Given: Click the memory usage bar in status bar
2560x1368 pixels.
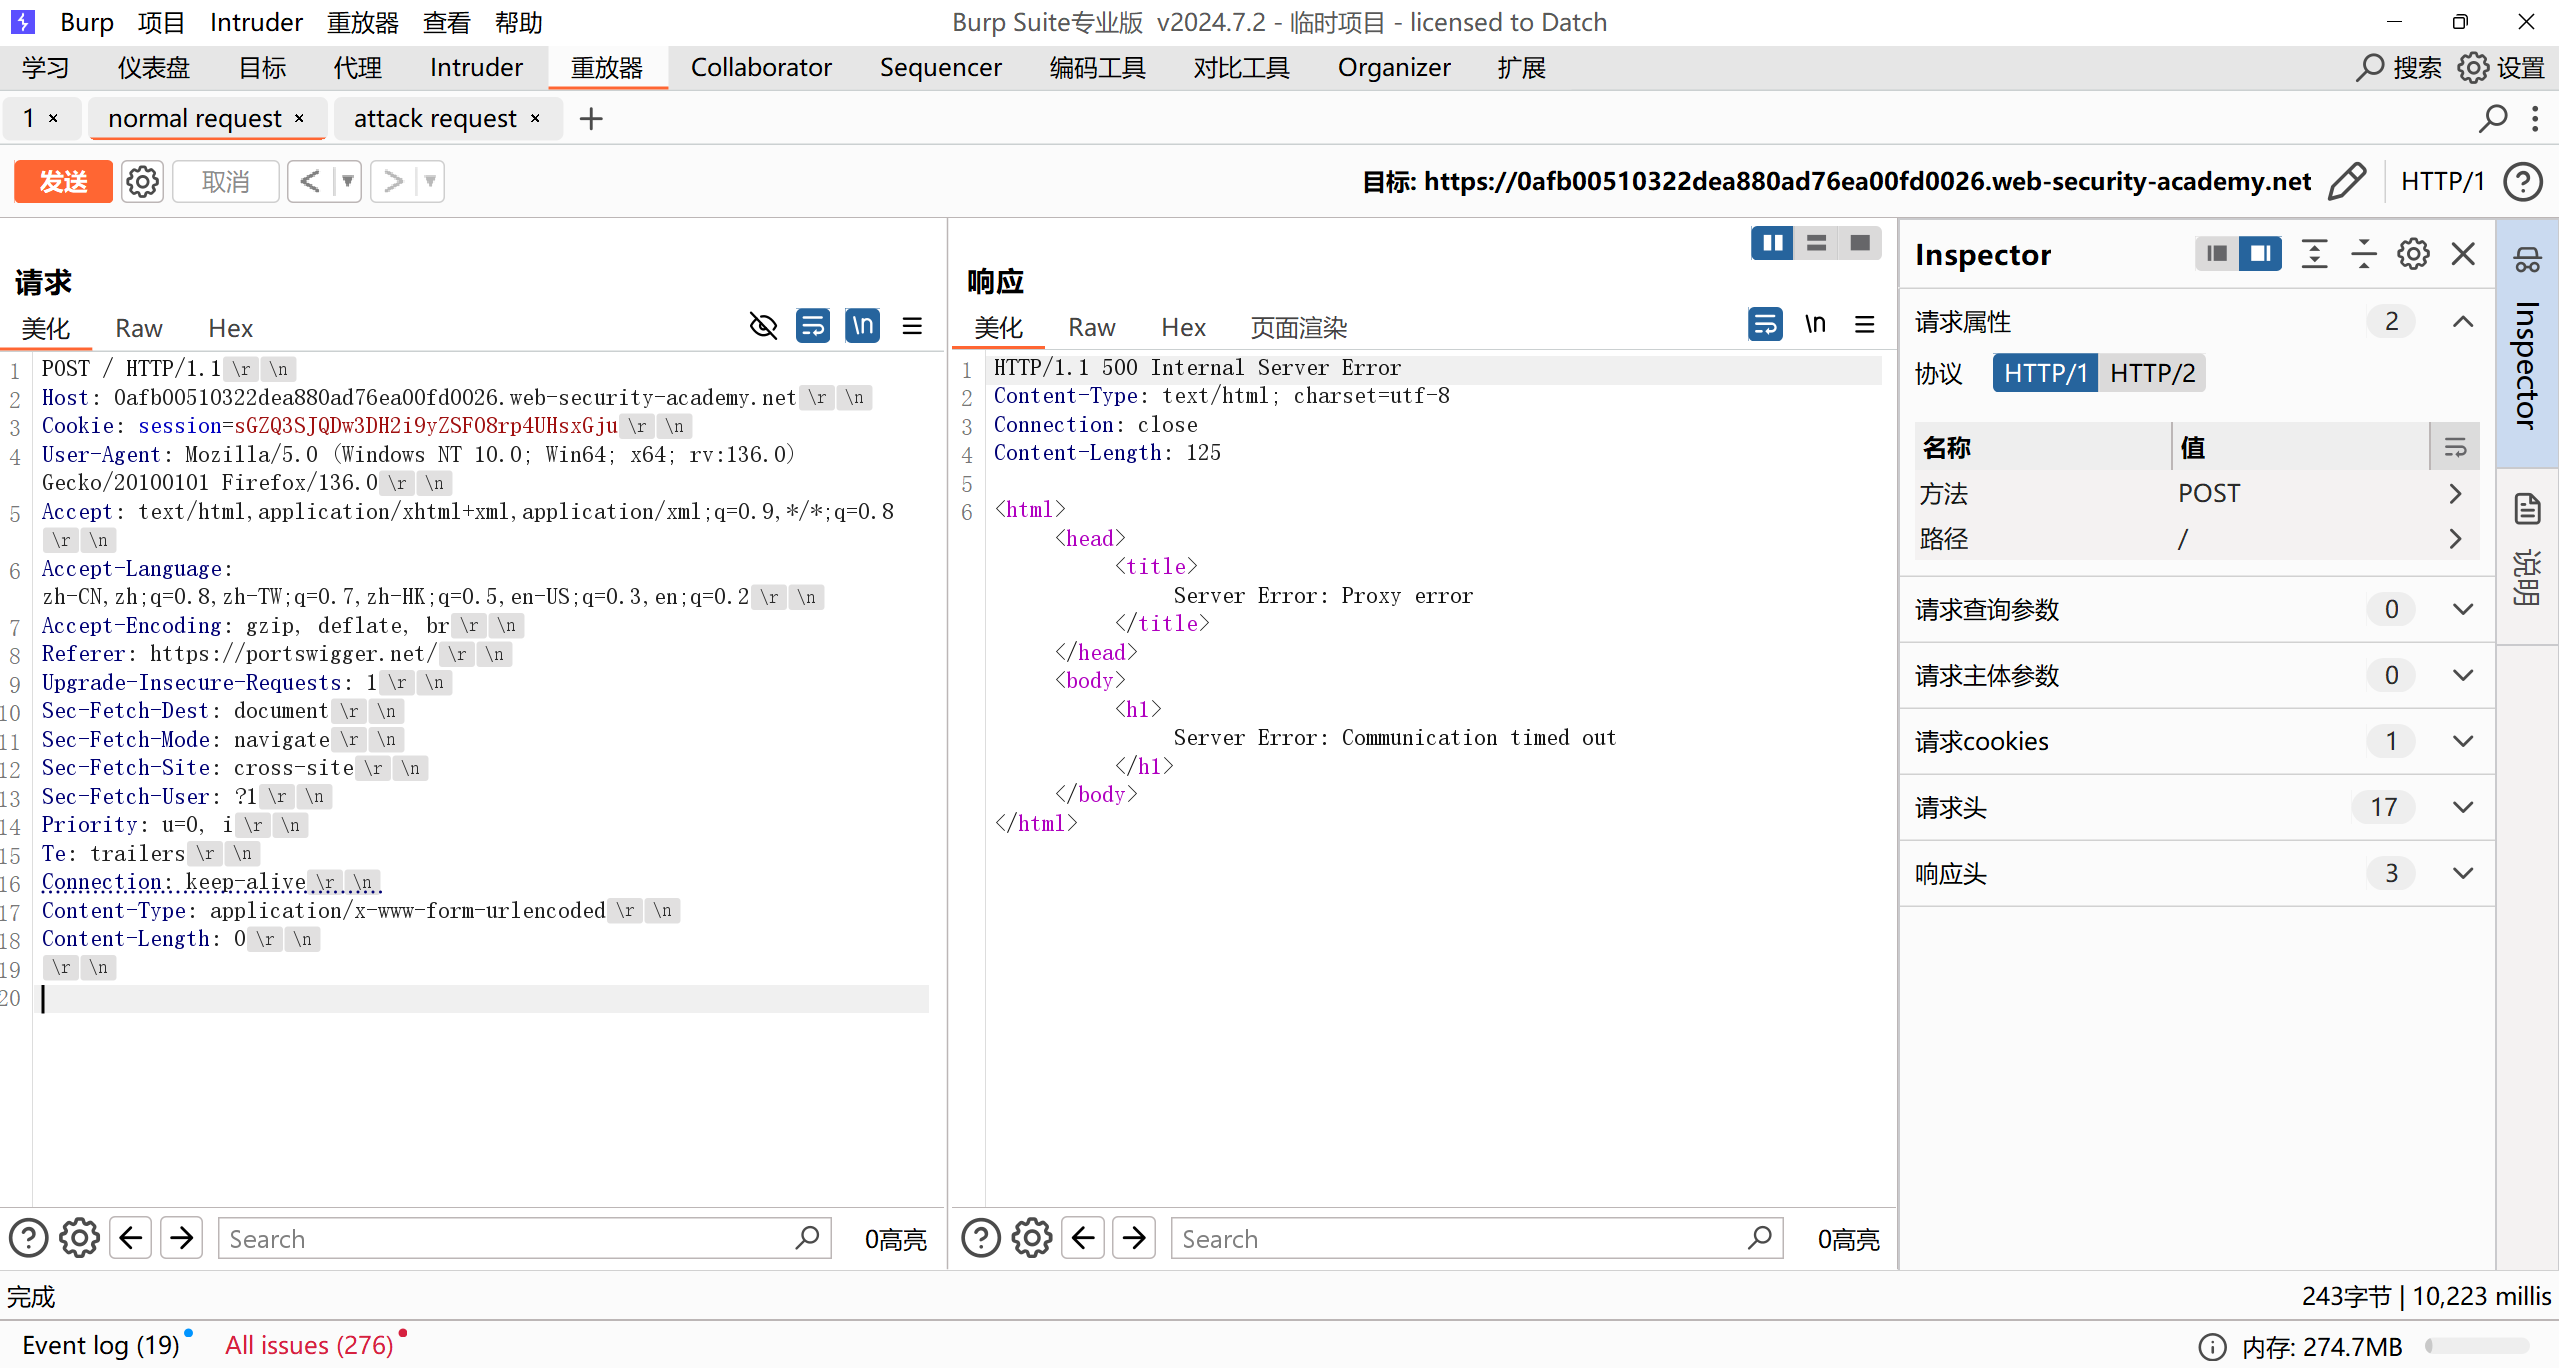Looking at the screenshot, I should (2476, 1346).
